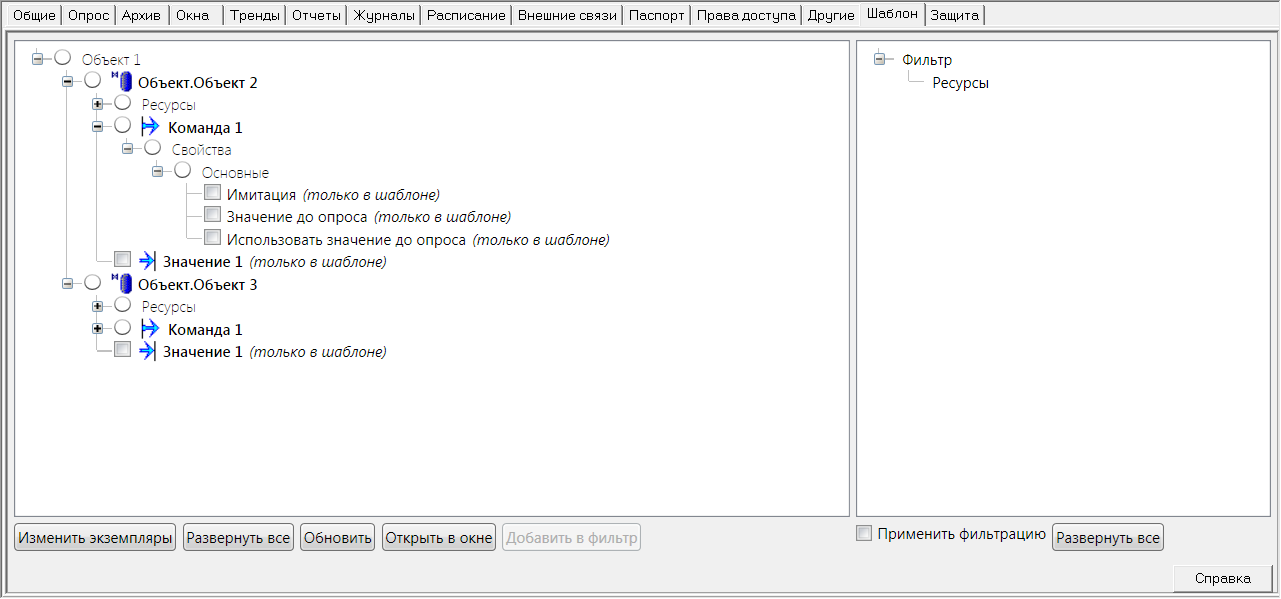Click the Объект.Объект 2 label
Image resolution: width=1281 pixels, height=599 pixels.
198,83
